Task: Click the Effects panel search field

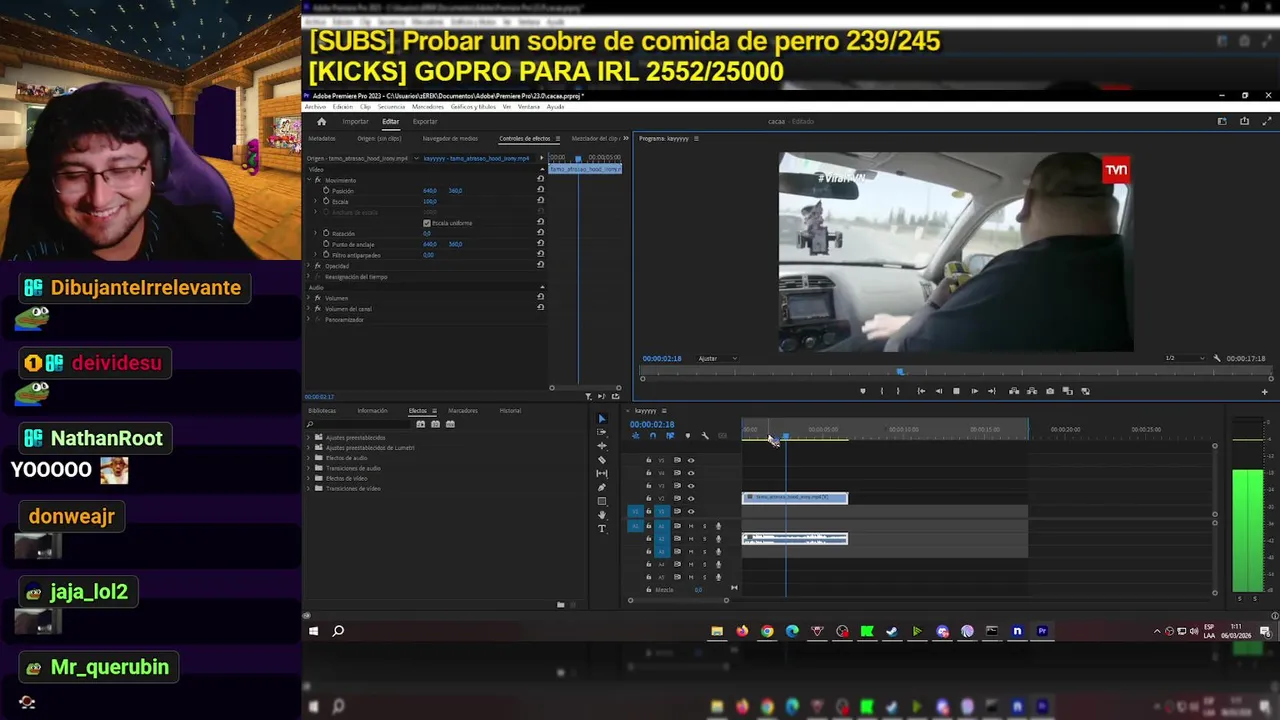Action: click(360, 424)
